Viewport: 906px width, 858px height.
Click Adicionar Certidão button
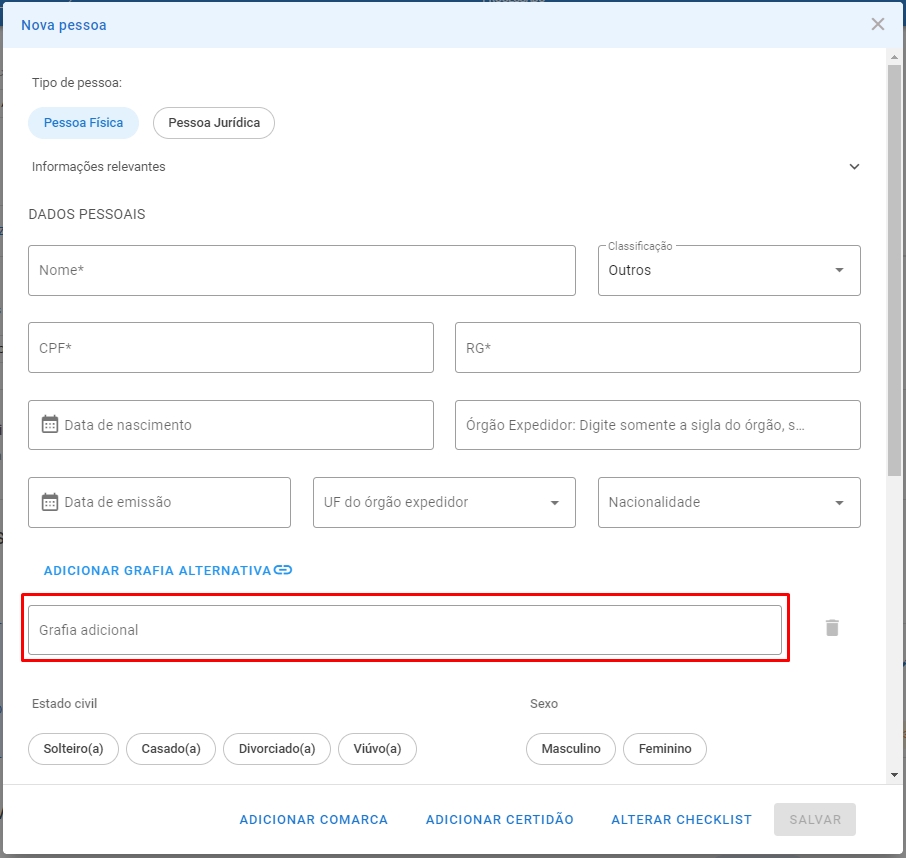pyautogui.click(x=500, y=819)
